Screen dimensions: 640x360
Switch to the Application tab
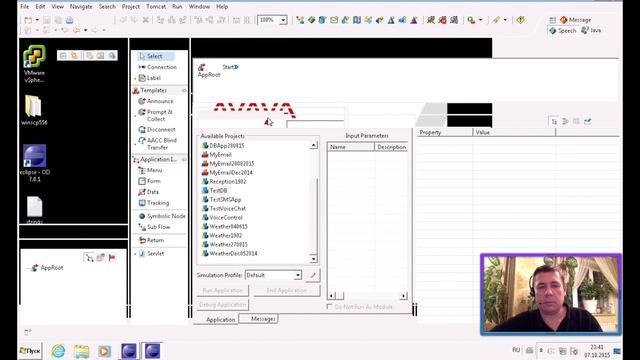click(x=217, y=320)
